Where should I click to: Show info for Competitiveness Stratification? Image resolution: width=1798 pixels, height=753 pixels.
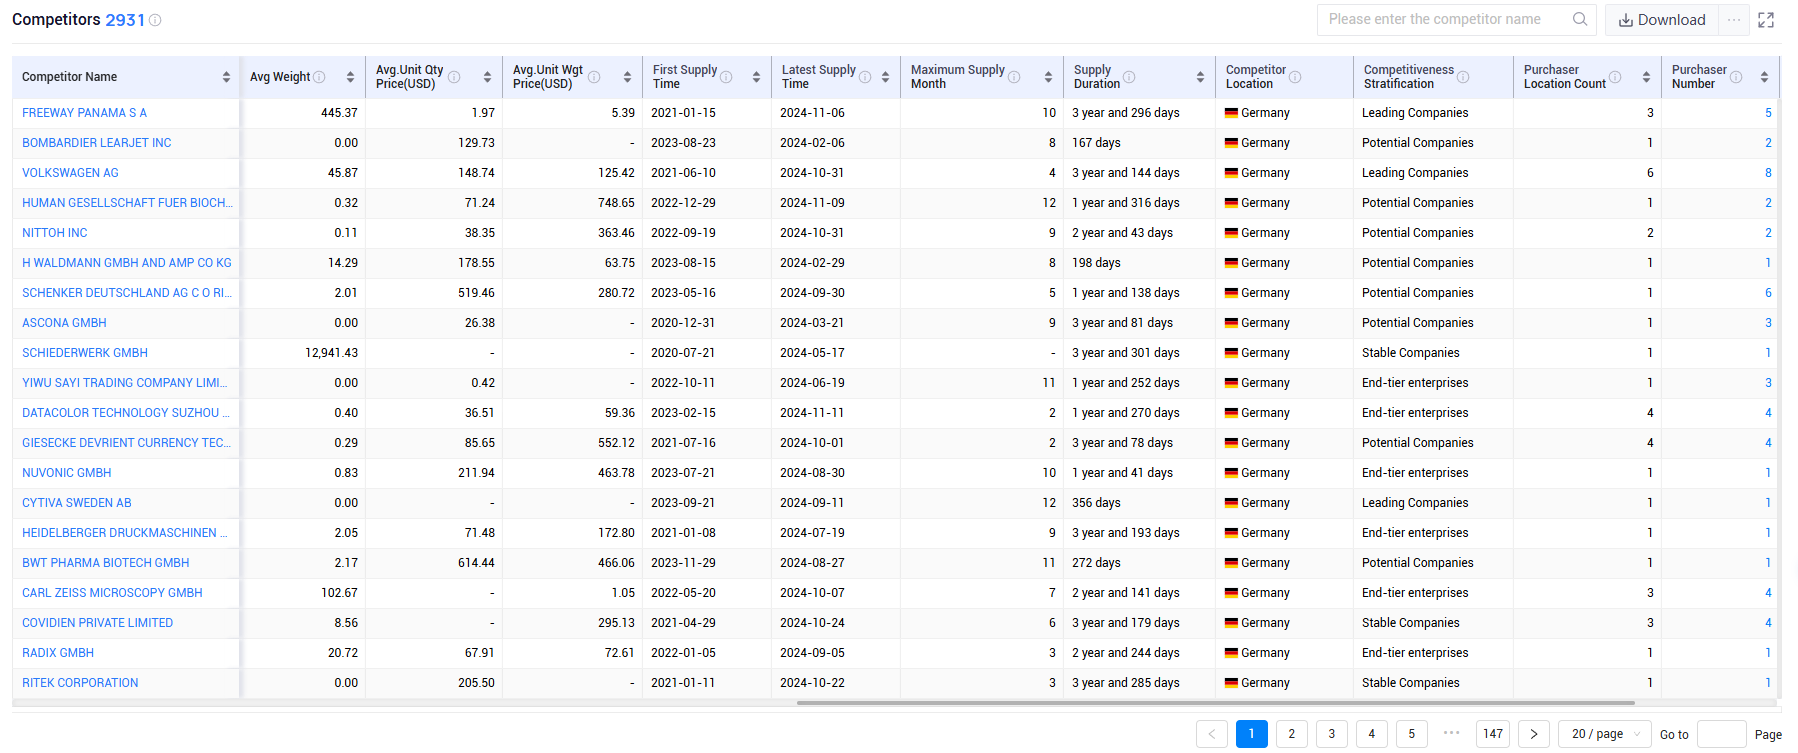[1463, 77]
